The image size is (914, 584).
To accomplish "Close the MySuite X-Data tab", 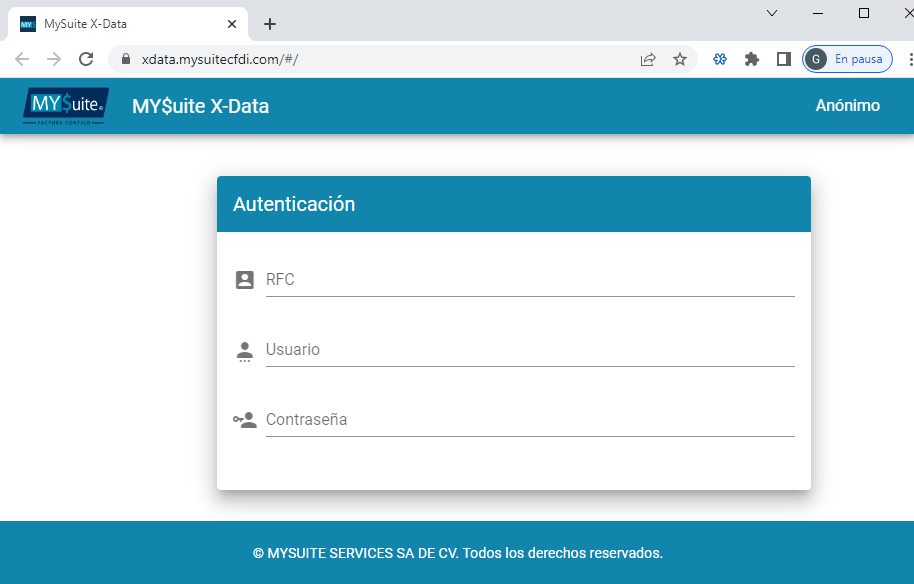I will (232, 24).
